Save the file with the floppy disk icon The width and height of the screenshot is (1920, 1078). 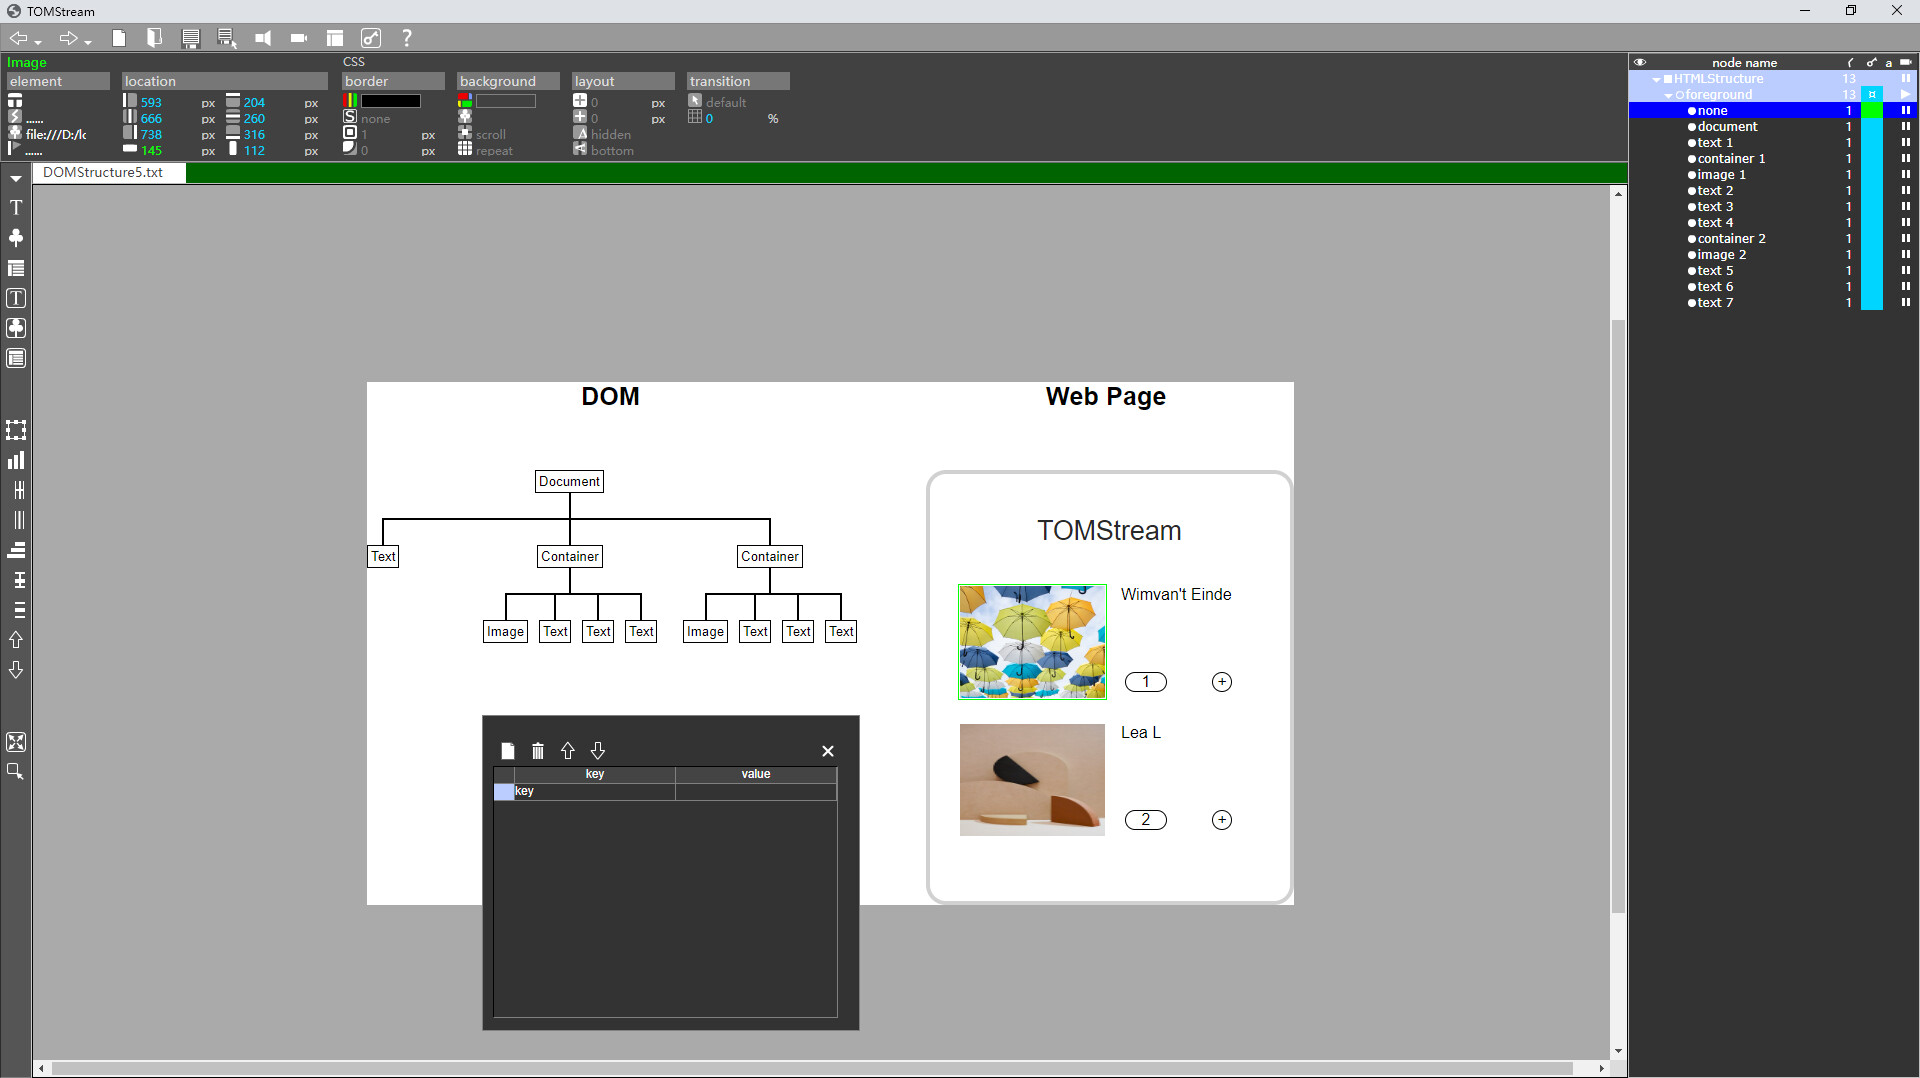191,38
